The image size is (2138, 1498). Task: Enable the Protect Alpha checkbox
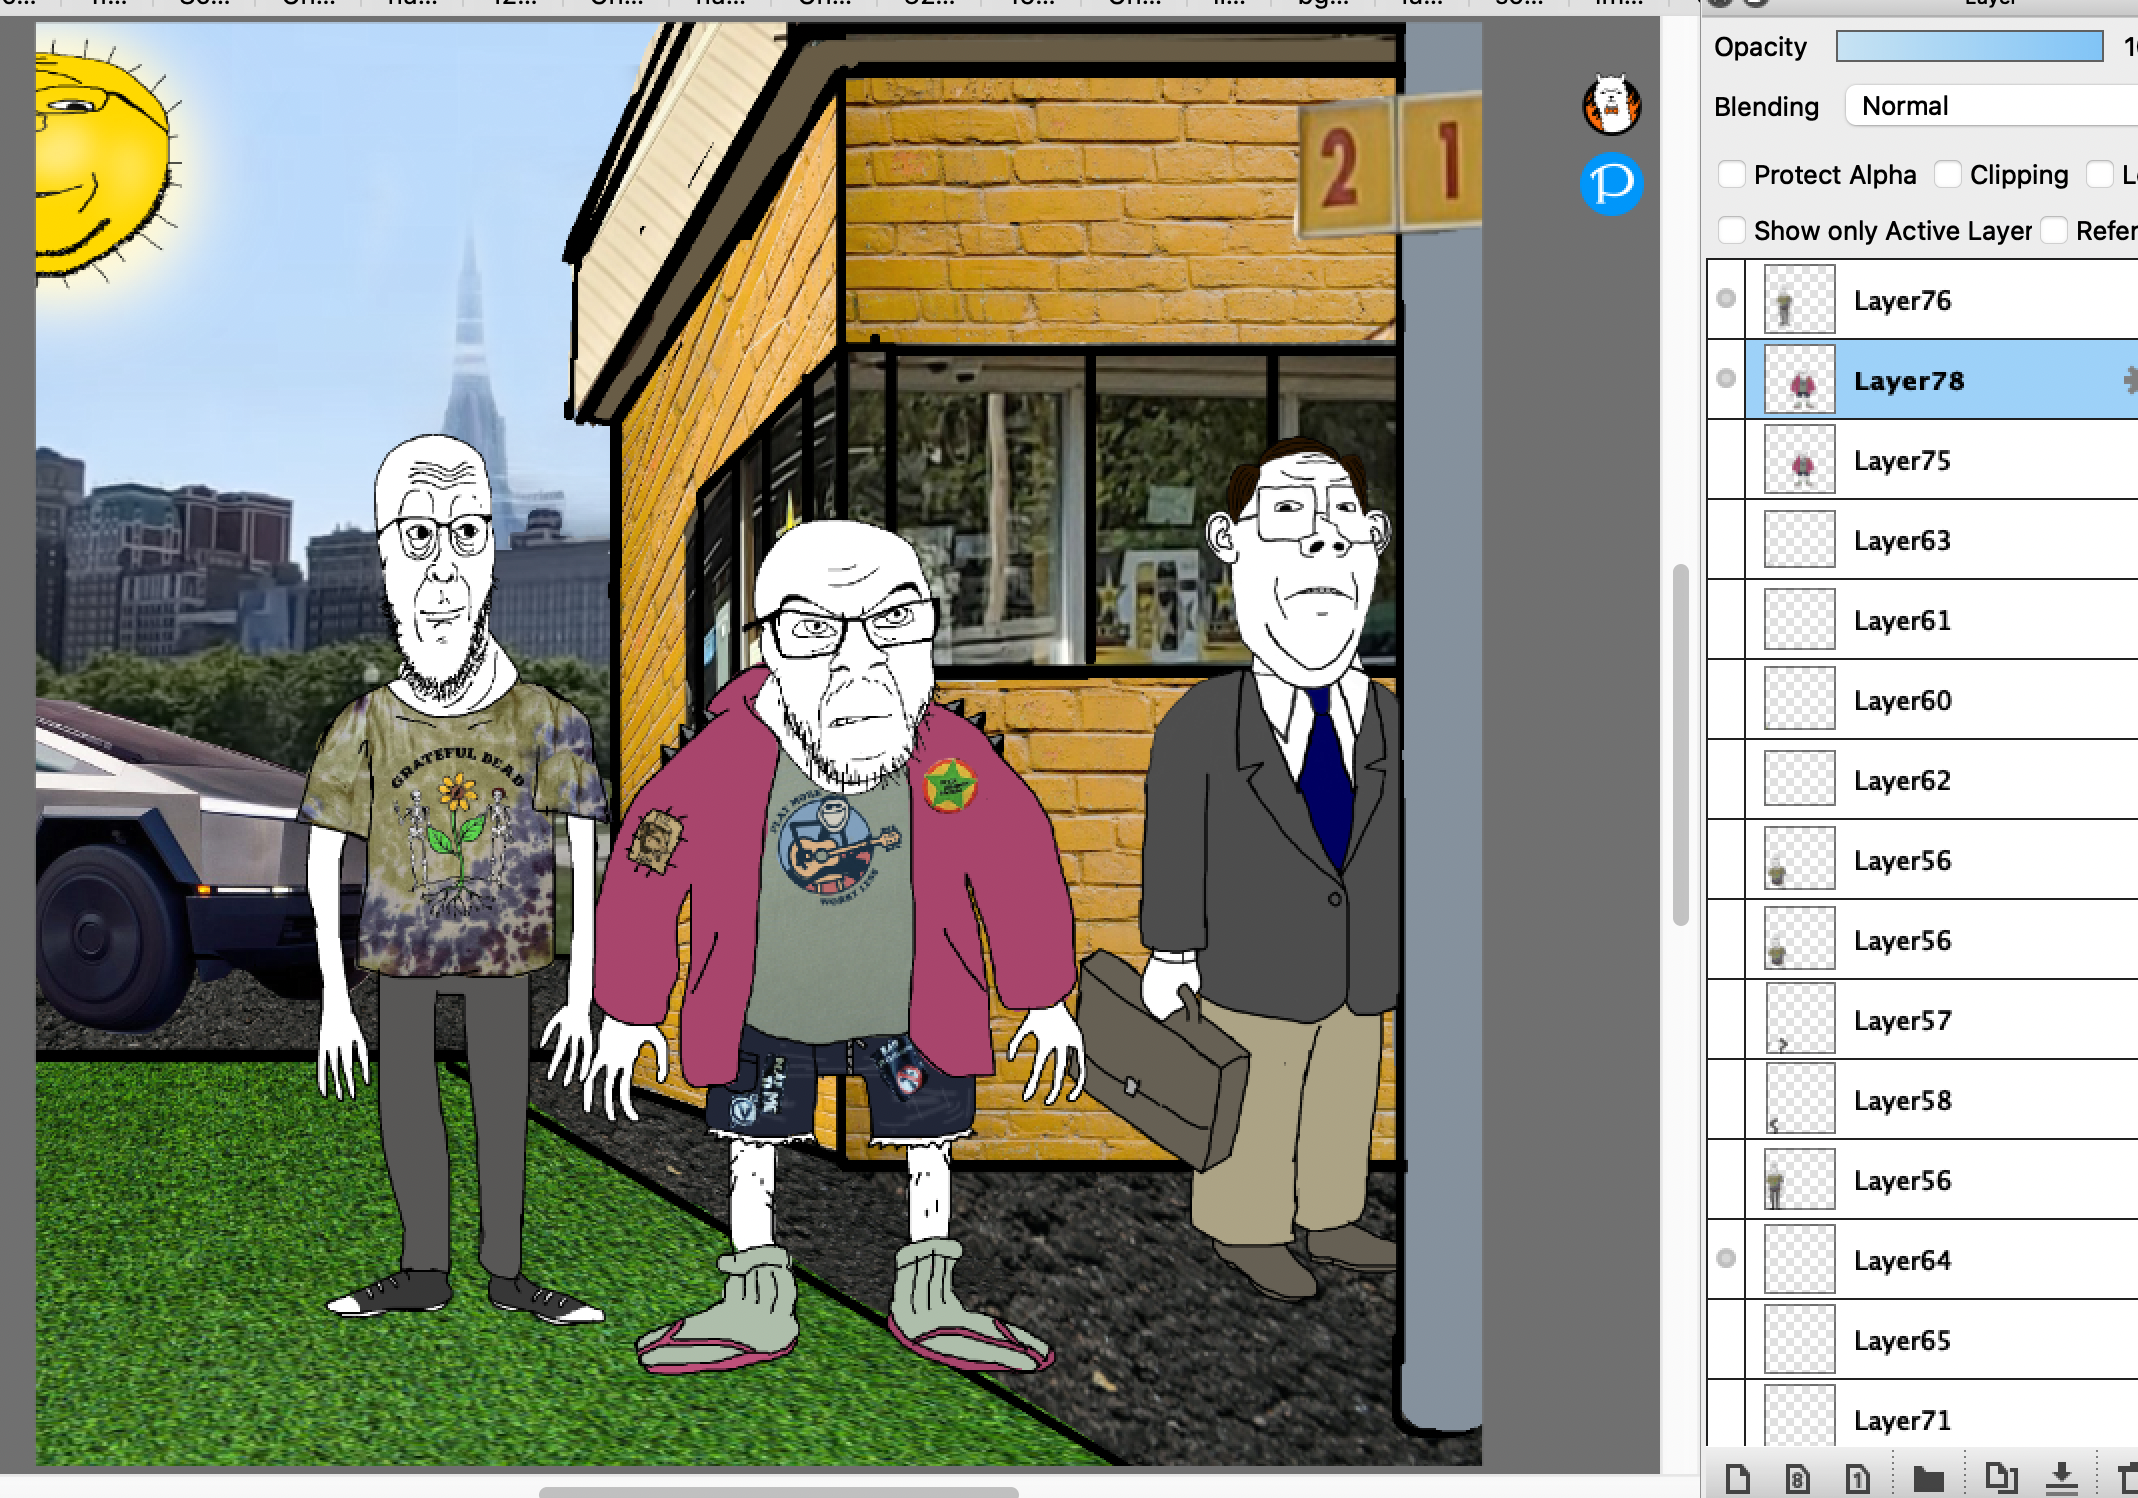click(x=1731, y=175)
